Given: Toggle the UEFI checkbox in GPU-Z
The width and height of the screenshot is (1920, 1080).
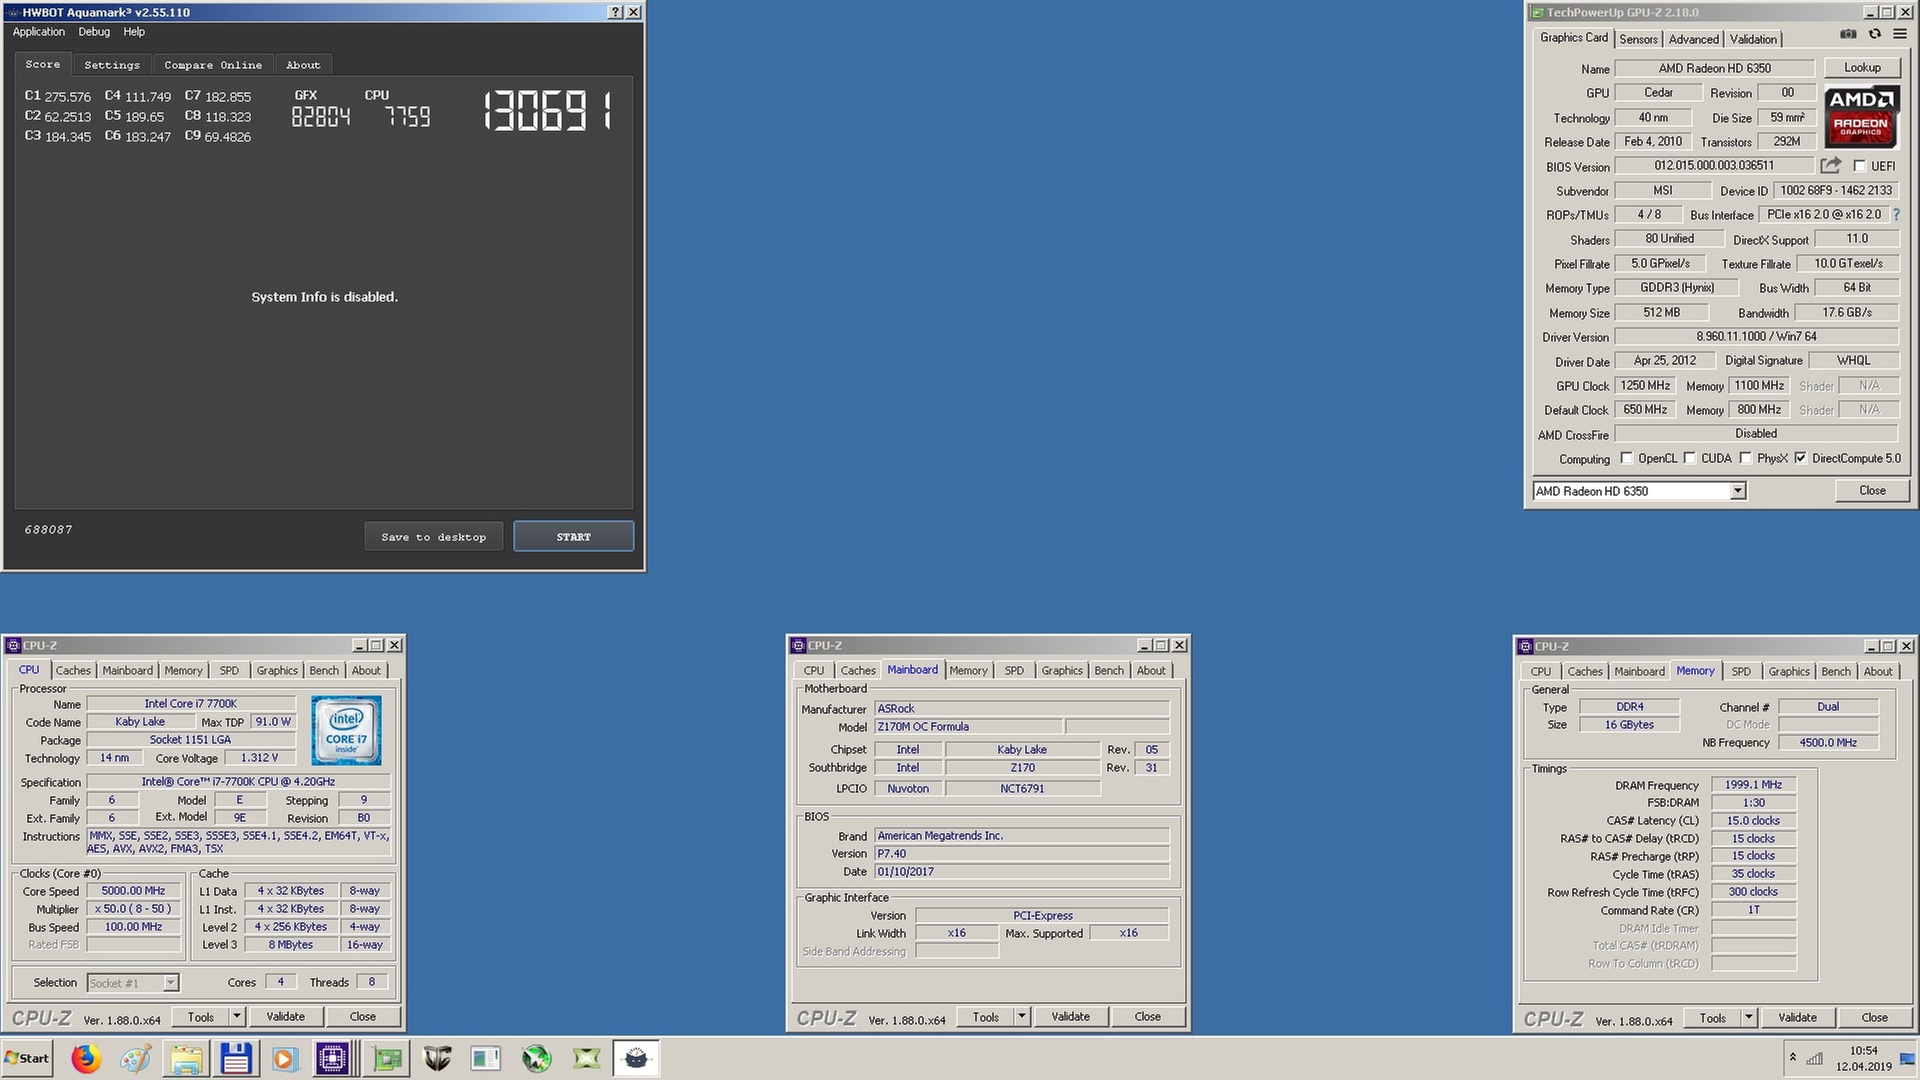Looking at the screenshot, I should point(1859,166).
